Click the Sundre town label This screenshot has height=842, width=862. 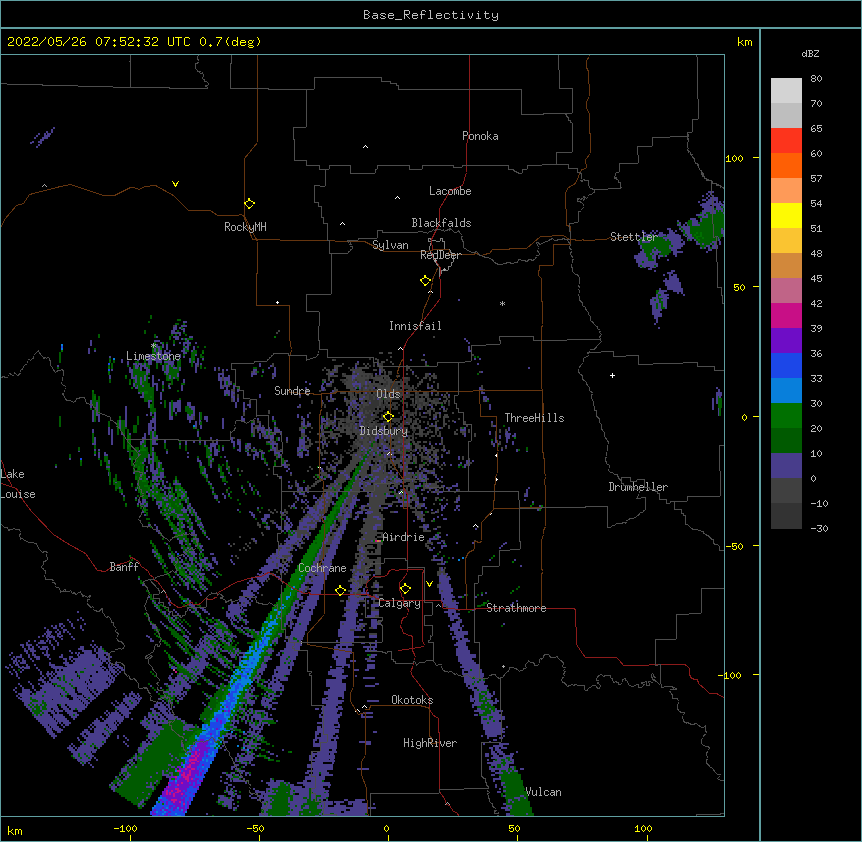[x=292, y=391]
